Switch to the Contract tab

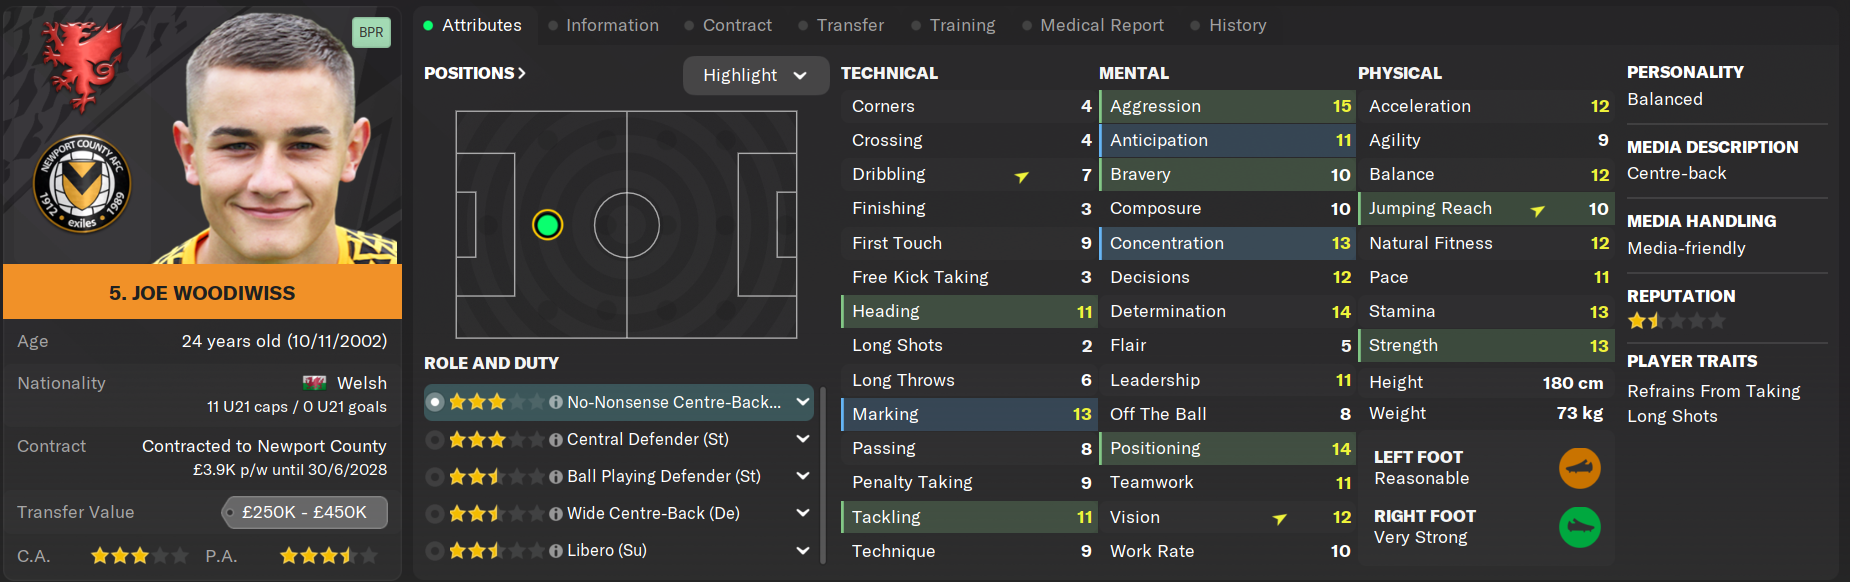point(736,25)
